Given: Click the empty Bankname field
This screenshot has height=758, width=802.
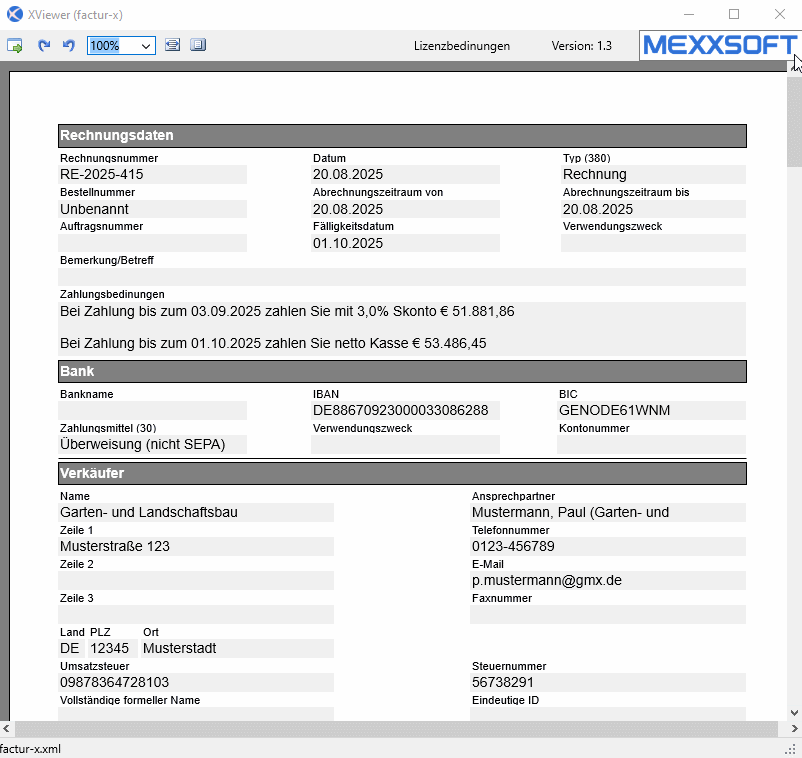Looking at the screenshot, I should coord(152,410).
